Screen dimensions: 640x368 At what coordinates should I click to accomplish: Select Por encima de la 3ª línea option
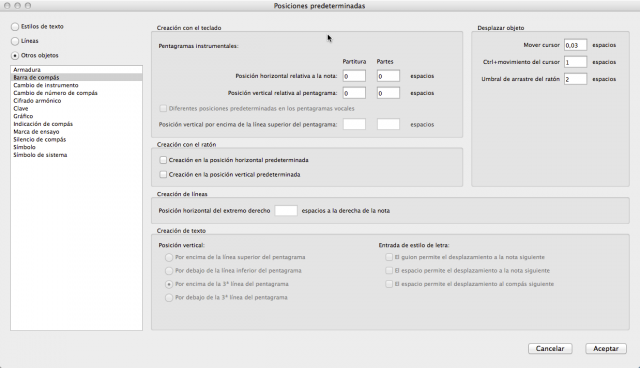tap(169, 284)
